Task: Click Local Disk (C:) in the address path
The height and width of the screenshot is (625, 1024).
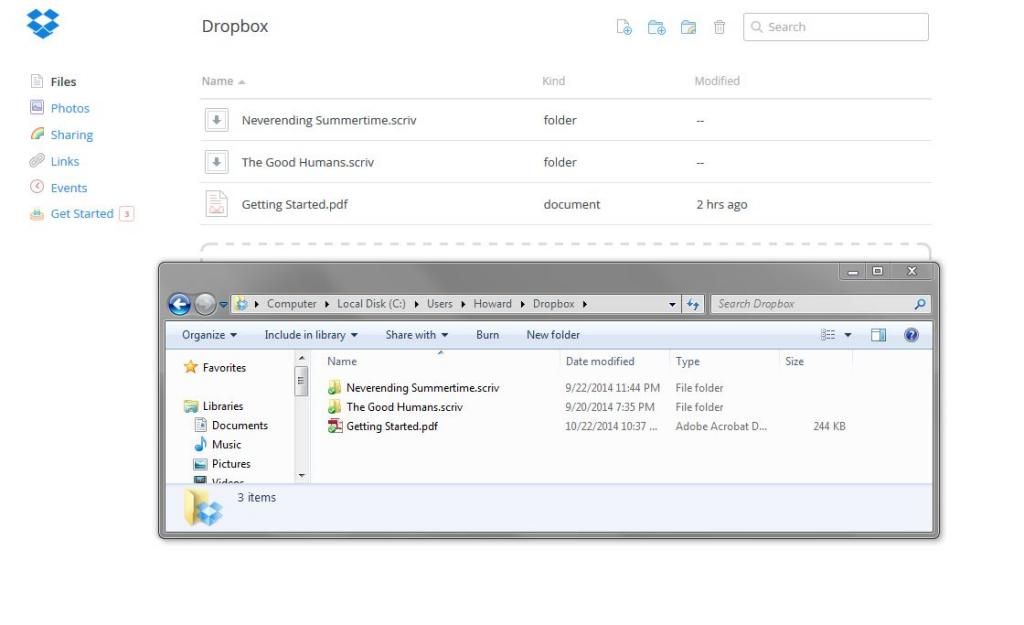Action: point(371,304)
